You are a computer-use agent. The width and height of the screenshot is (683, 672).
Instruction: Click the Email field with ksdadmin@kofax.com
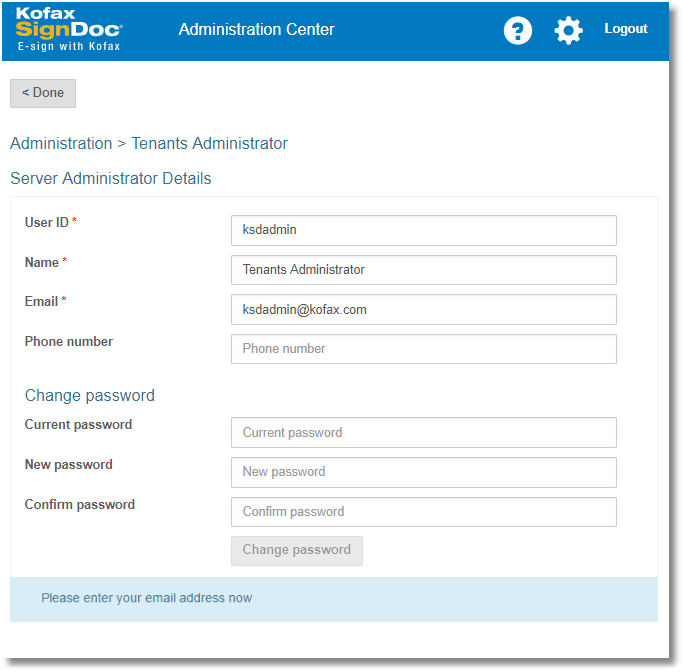pyautogui.click(x=423, y=310)
